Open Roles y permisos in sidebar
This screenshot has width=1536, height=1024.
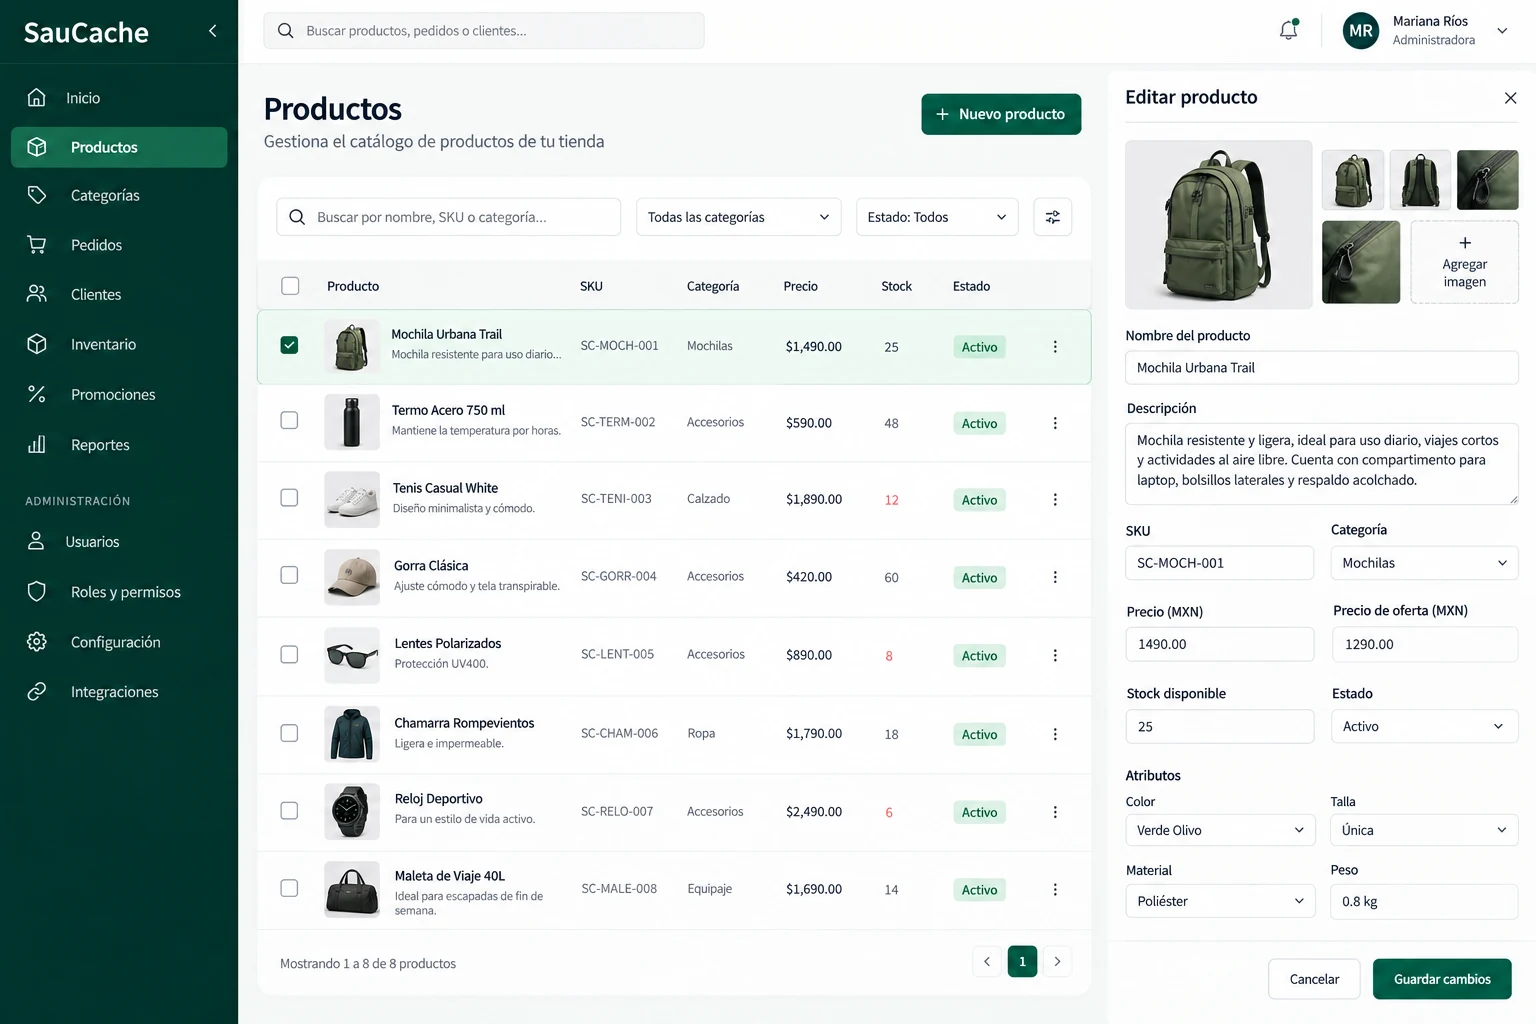tap(119, 592)
